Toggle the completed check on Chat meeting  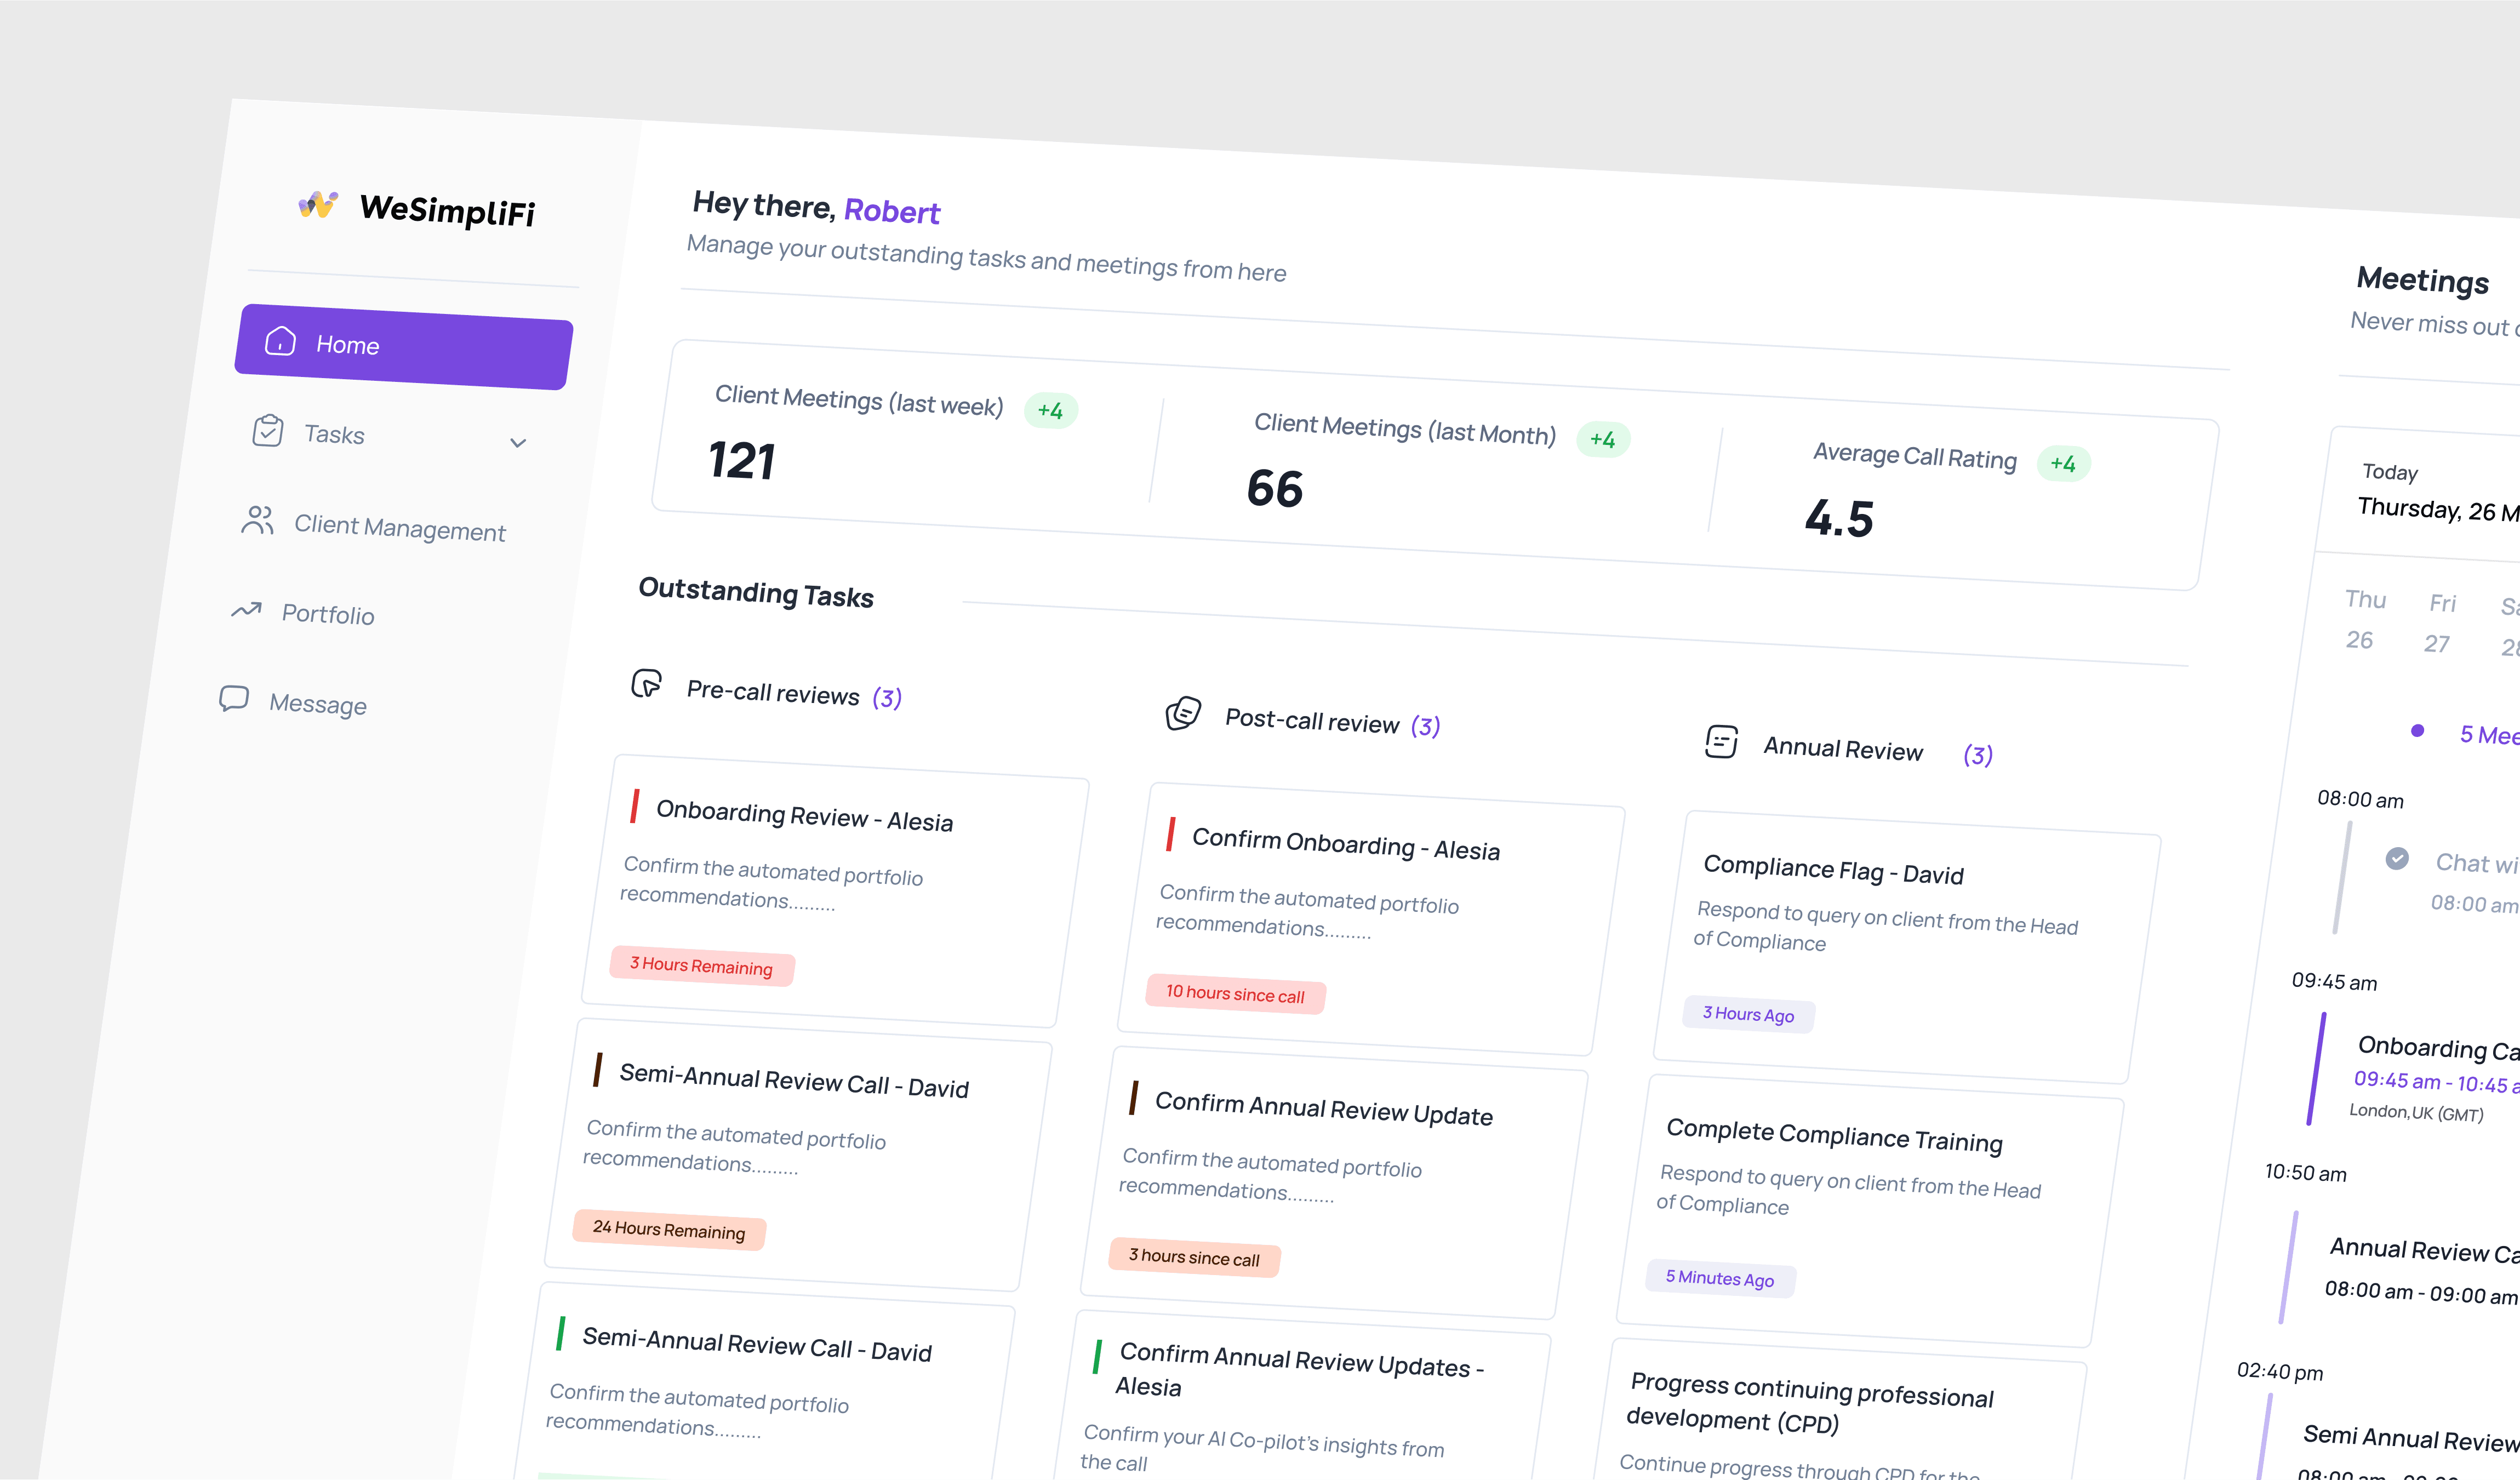(x=2397, y=858)
